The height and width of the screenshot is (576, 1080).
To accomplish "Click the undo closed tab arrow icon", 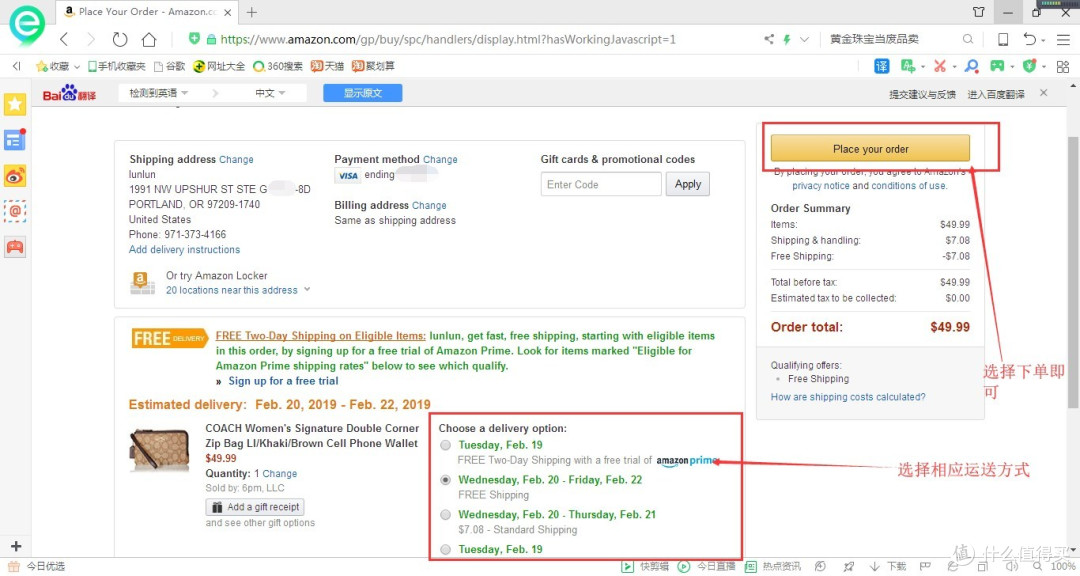I will pos(1029,39).
